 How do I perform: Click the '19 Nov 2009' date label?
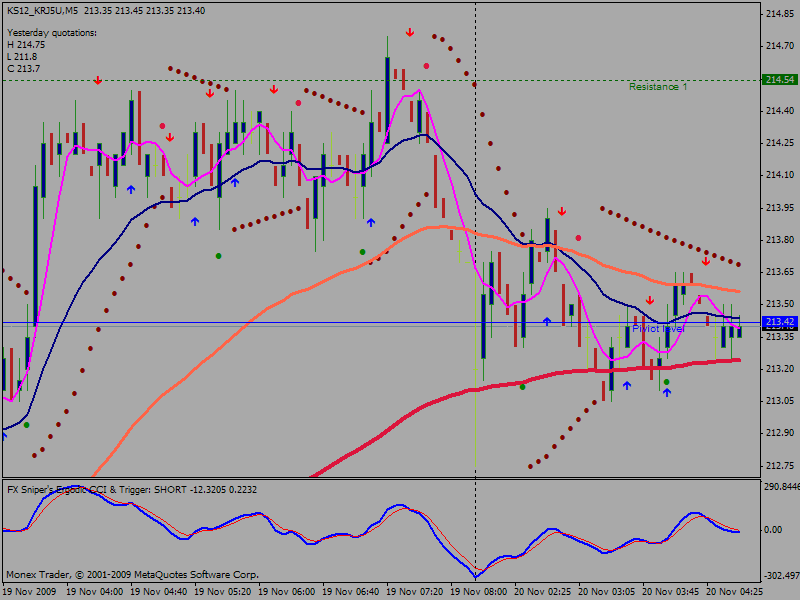click(x=30, y=592)
